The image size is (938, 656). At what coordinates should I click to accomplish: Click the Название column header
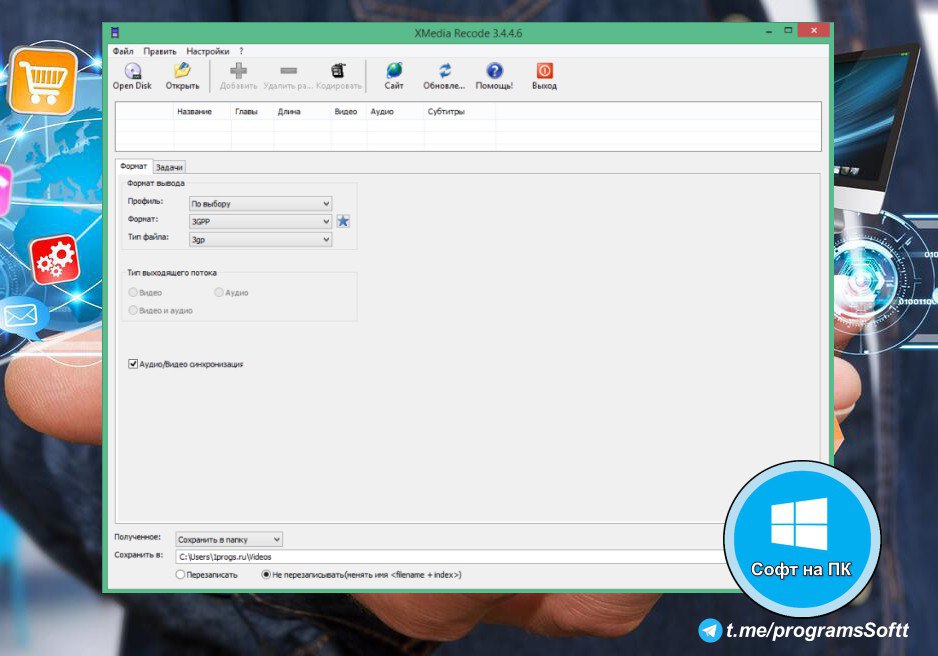[194, 112]
